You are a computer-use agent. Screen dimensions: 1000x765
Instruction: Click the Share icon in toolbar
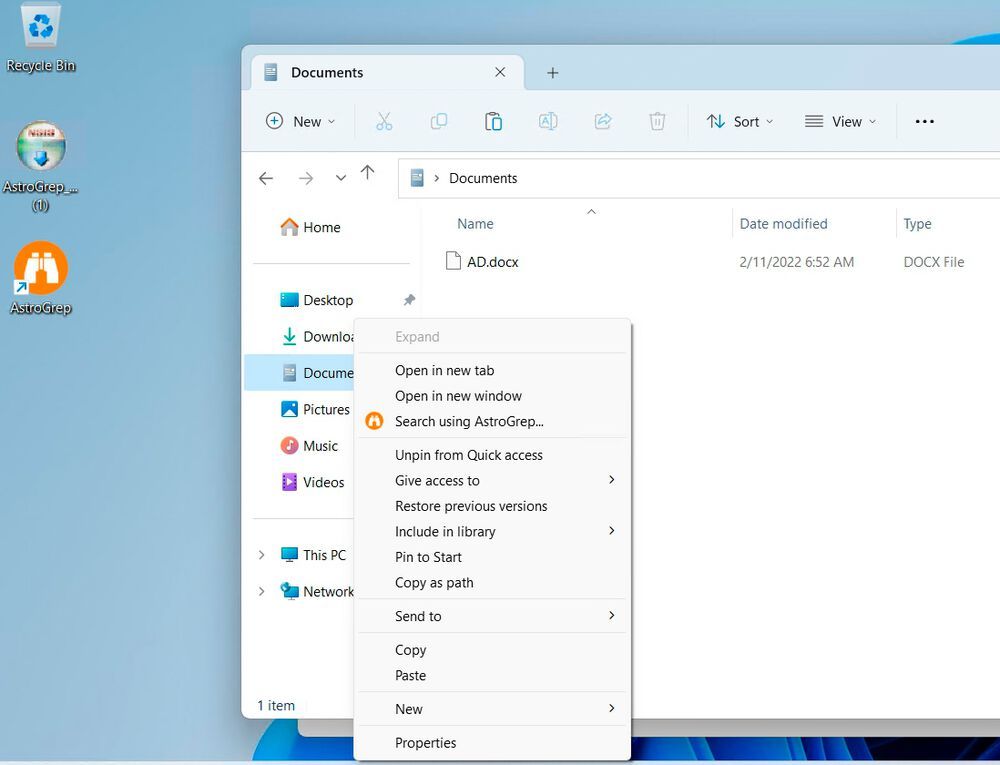[x=603, y=121]
